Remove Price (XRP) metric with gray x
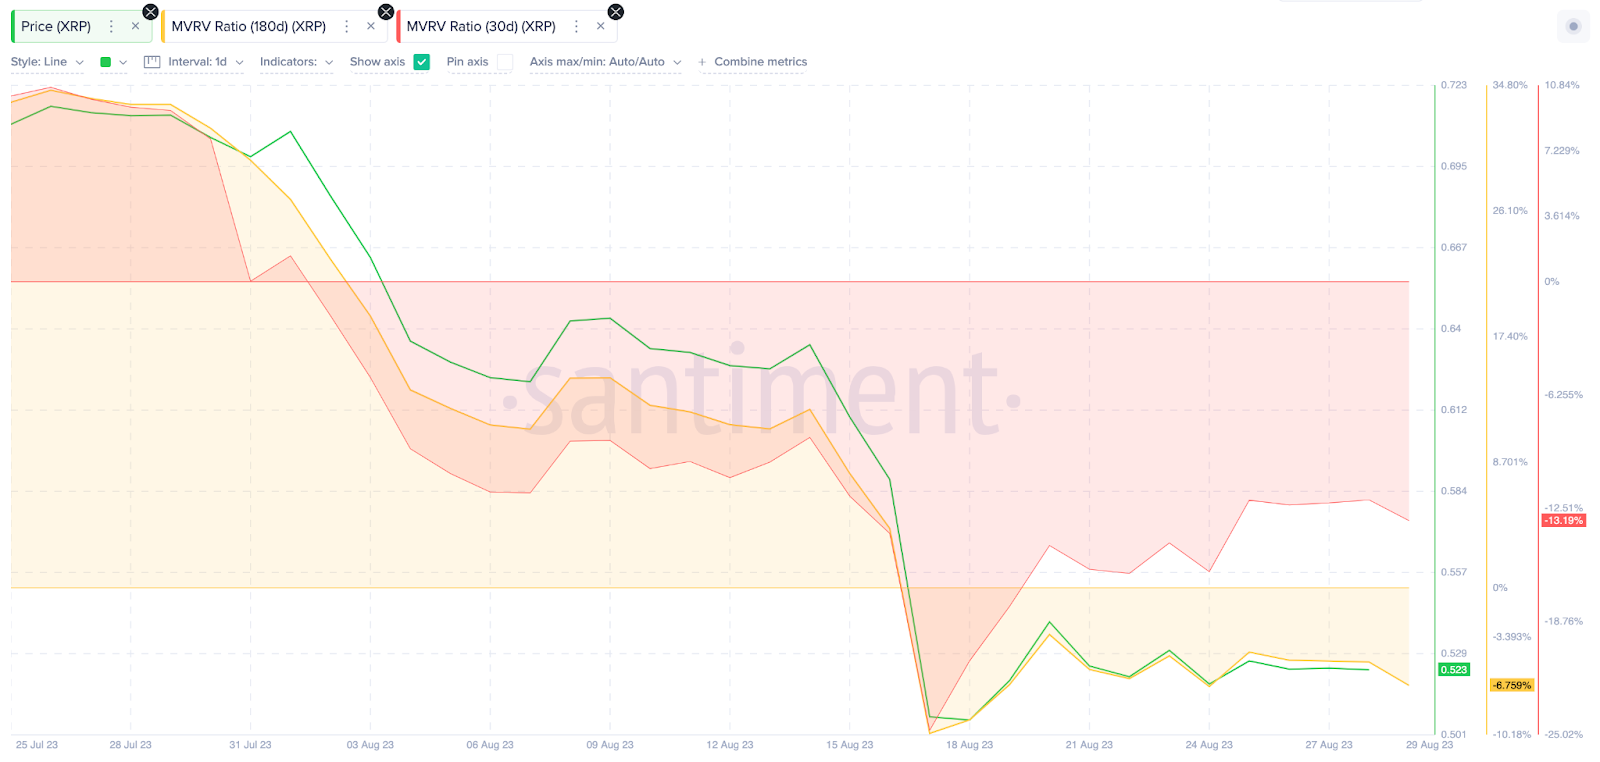 coord(135,27)
